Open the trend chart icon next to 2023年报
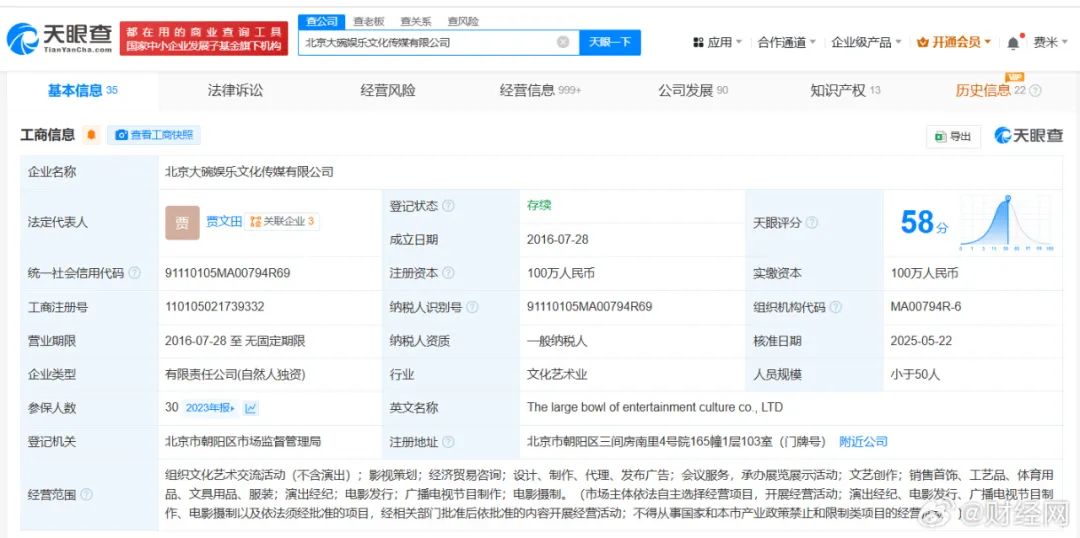 pyautogui.click(x=251, y=408)
